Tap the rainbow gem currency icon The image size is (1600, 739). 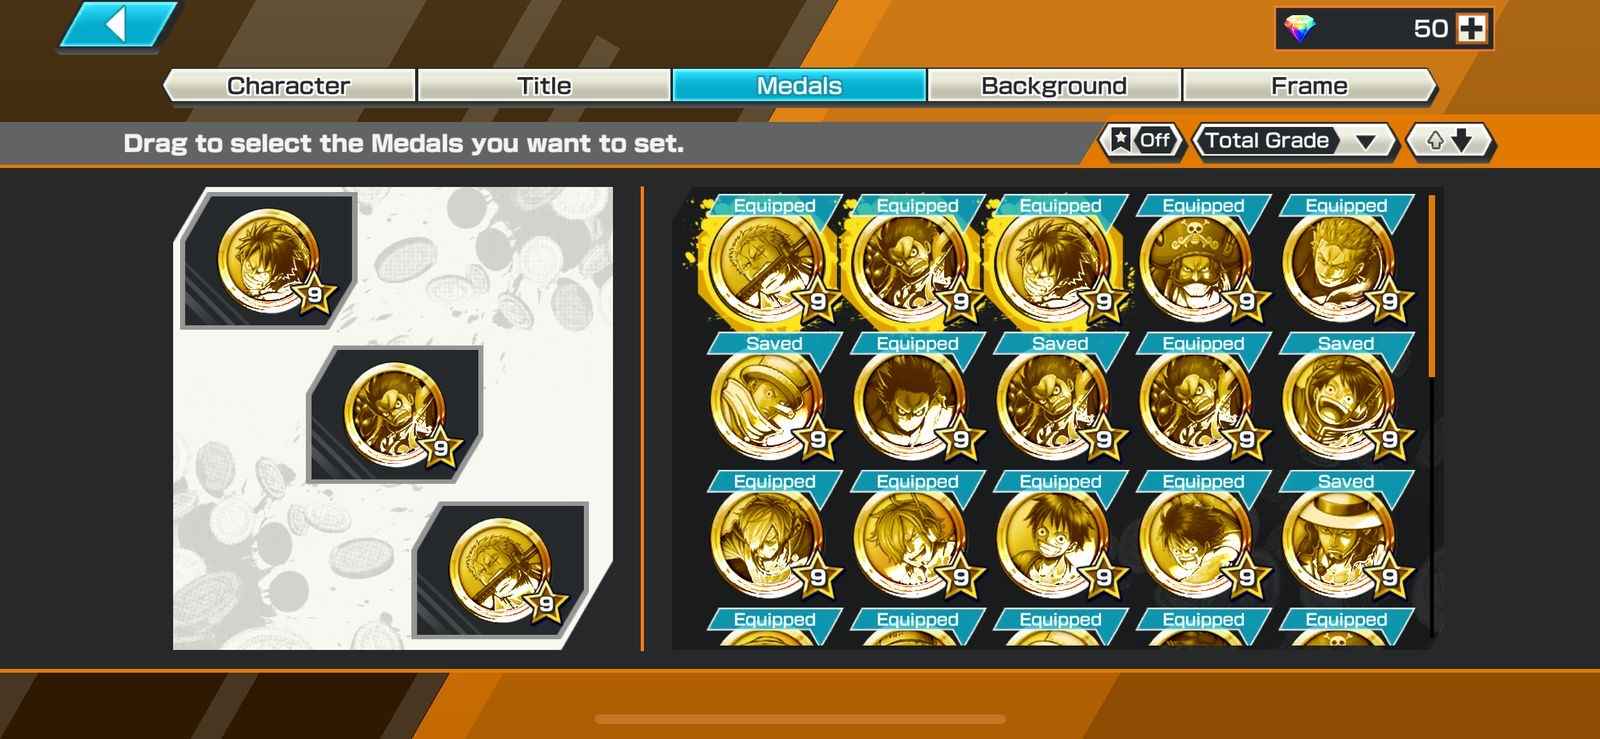tap(1300, 29)
